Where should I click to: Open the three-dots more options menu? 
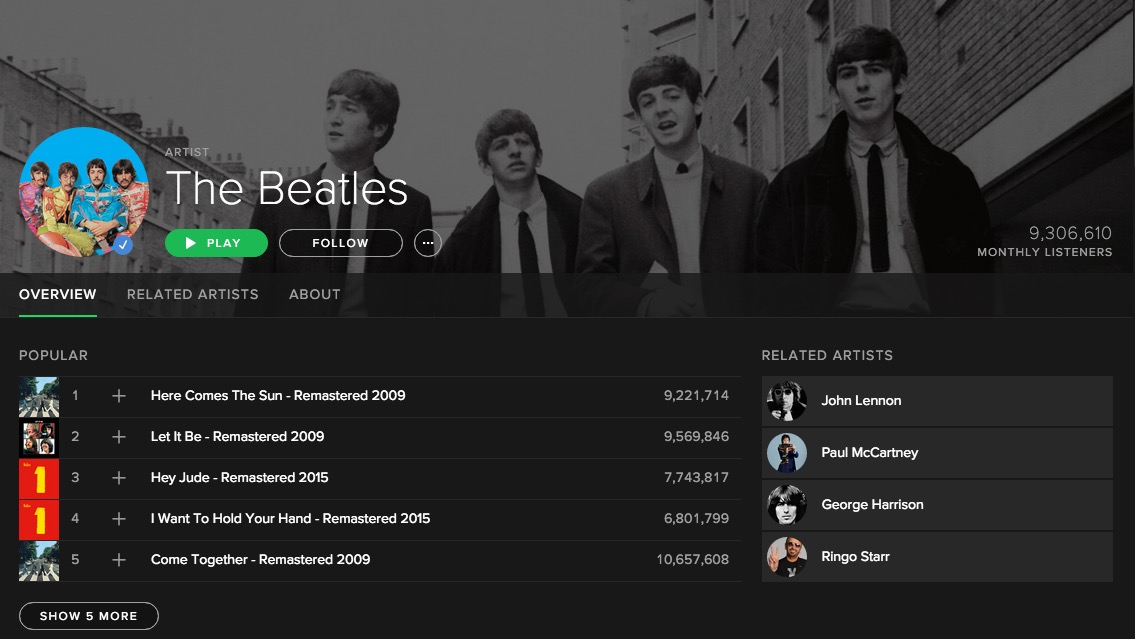coord(428,243)
